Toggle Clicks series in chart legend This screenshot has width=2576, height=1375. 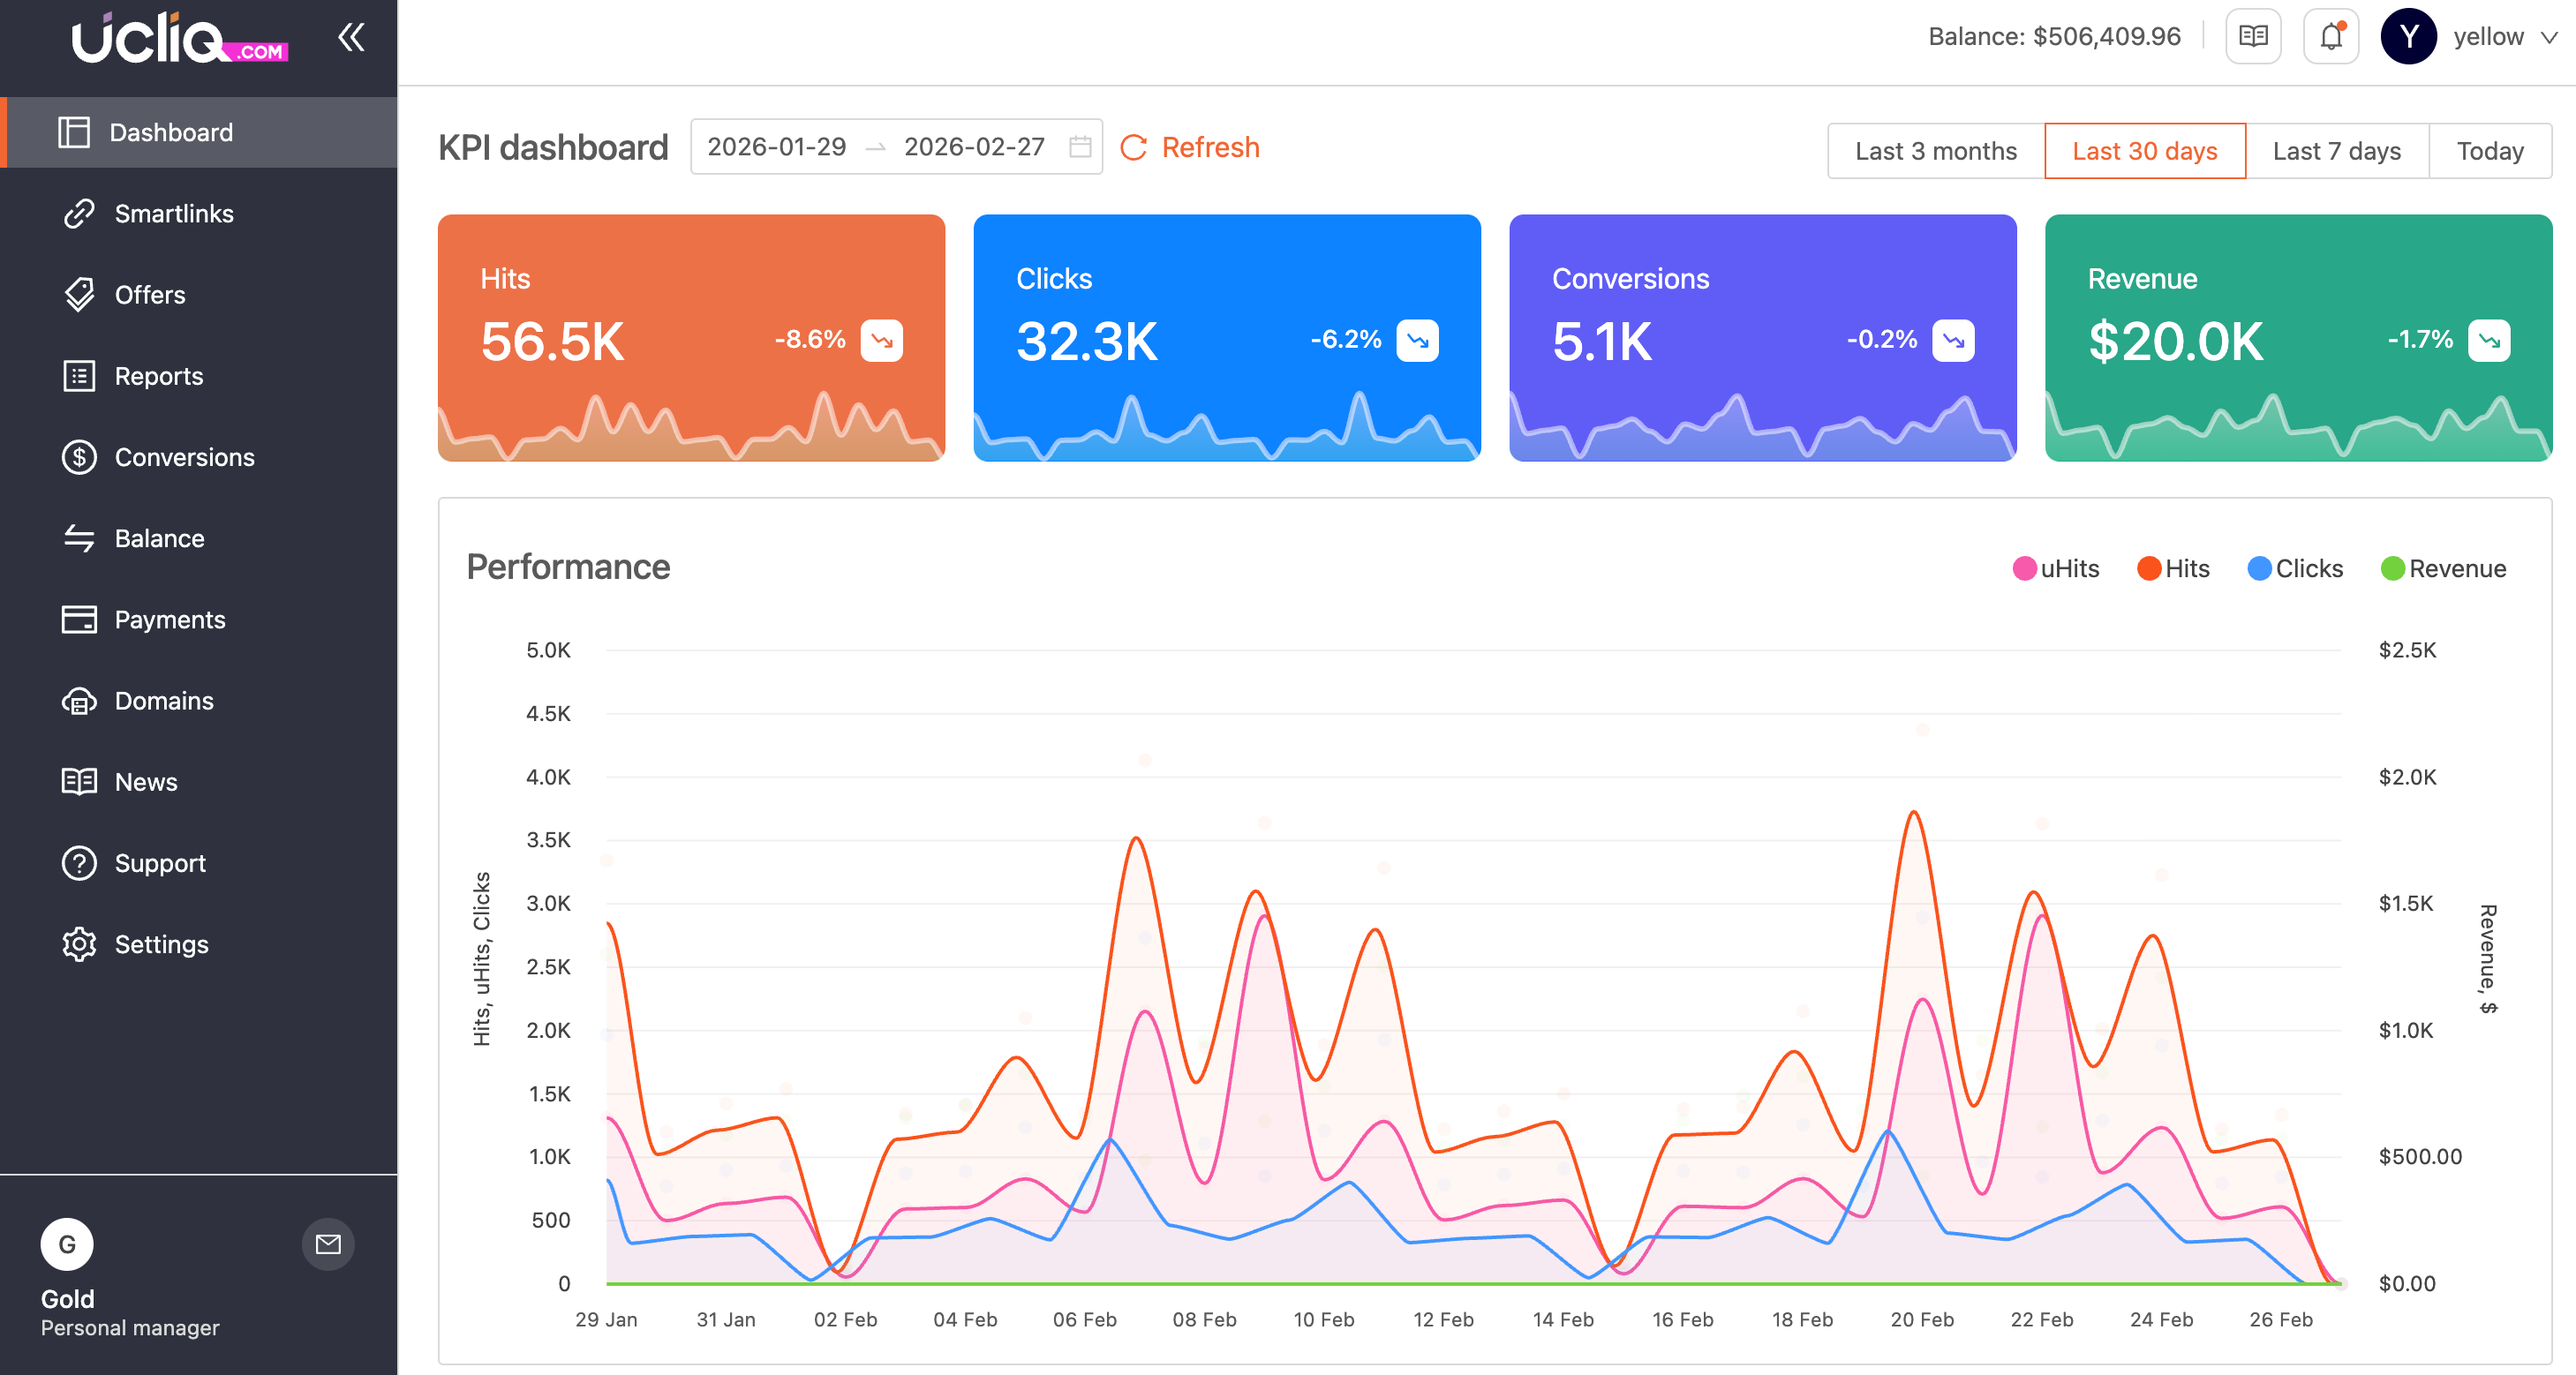click(x=2294, y=568)
